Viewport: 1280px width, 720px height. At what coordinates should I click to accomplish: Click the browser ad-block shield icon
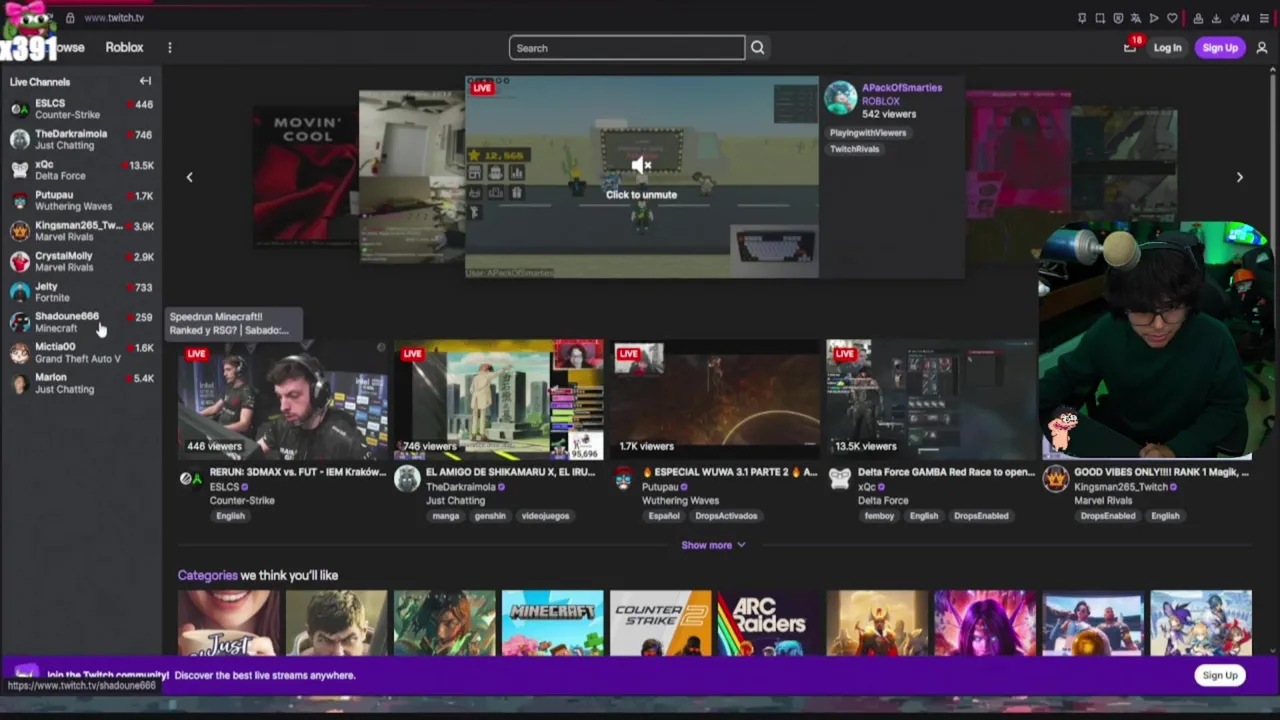pos(1118,18)
